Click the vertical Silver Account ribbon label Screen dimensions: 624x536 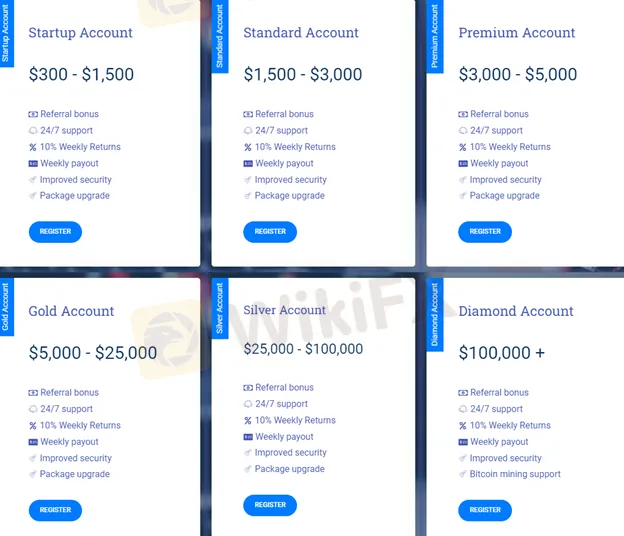(220, 309)
